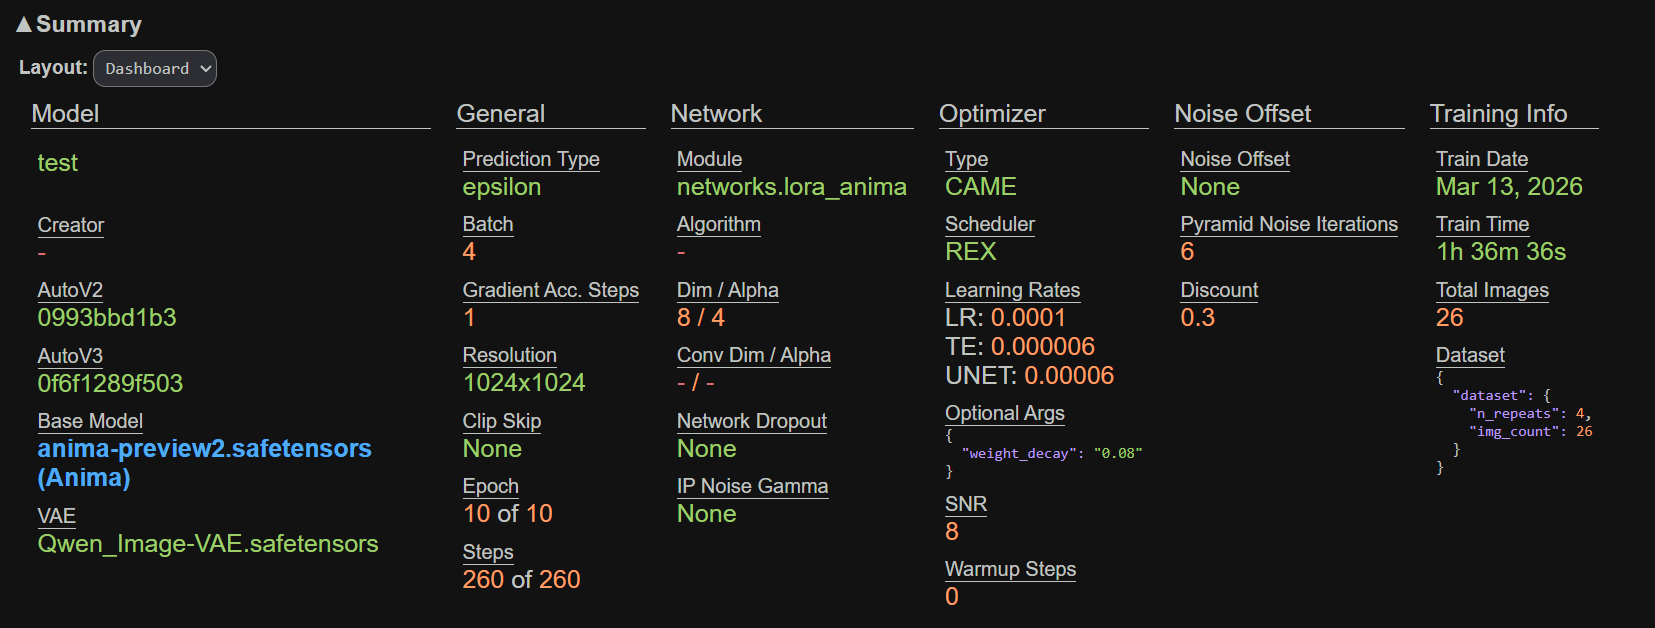Click the Module value networks.lora_anima
The width and height of the screenshot is (1655, 628).
(792, 187)
